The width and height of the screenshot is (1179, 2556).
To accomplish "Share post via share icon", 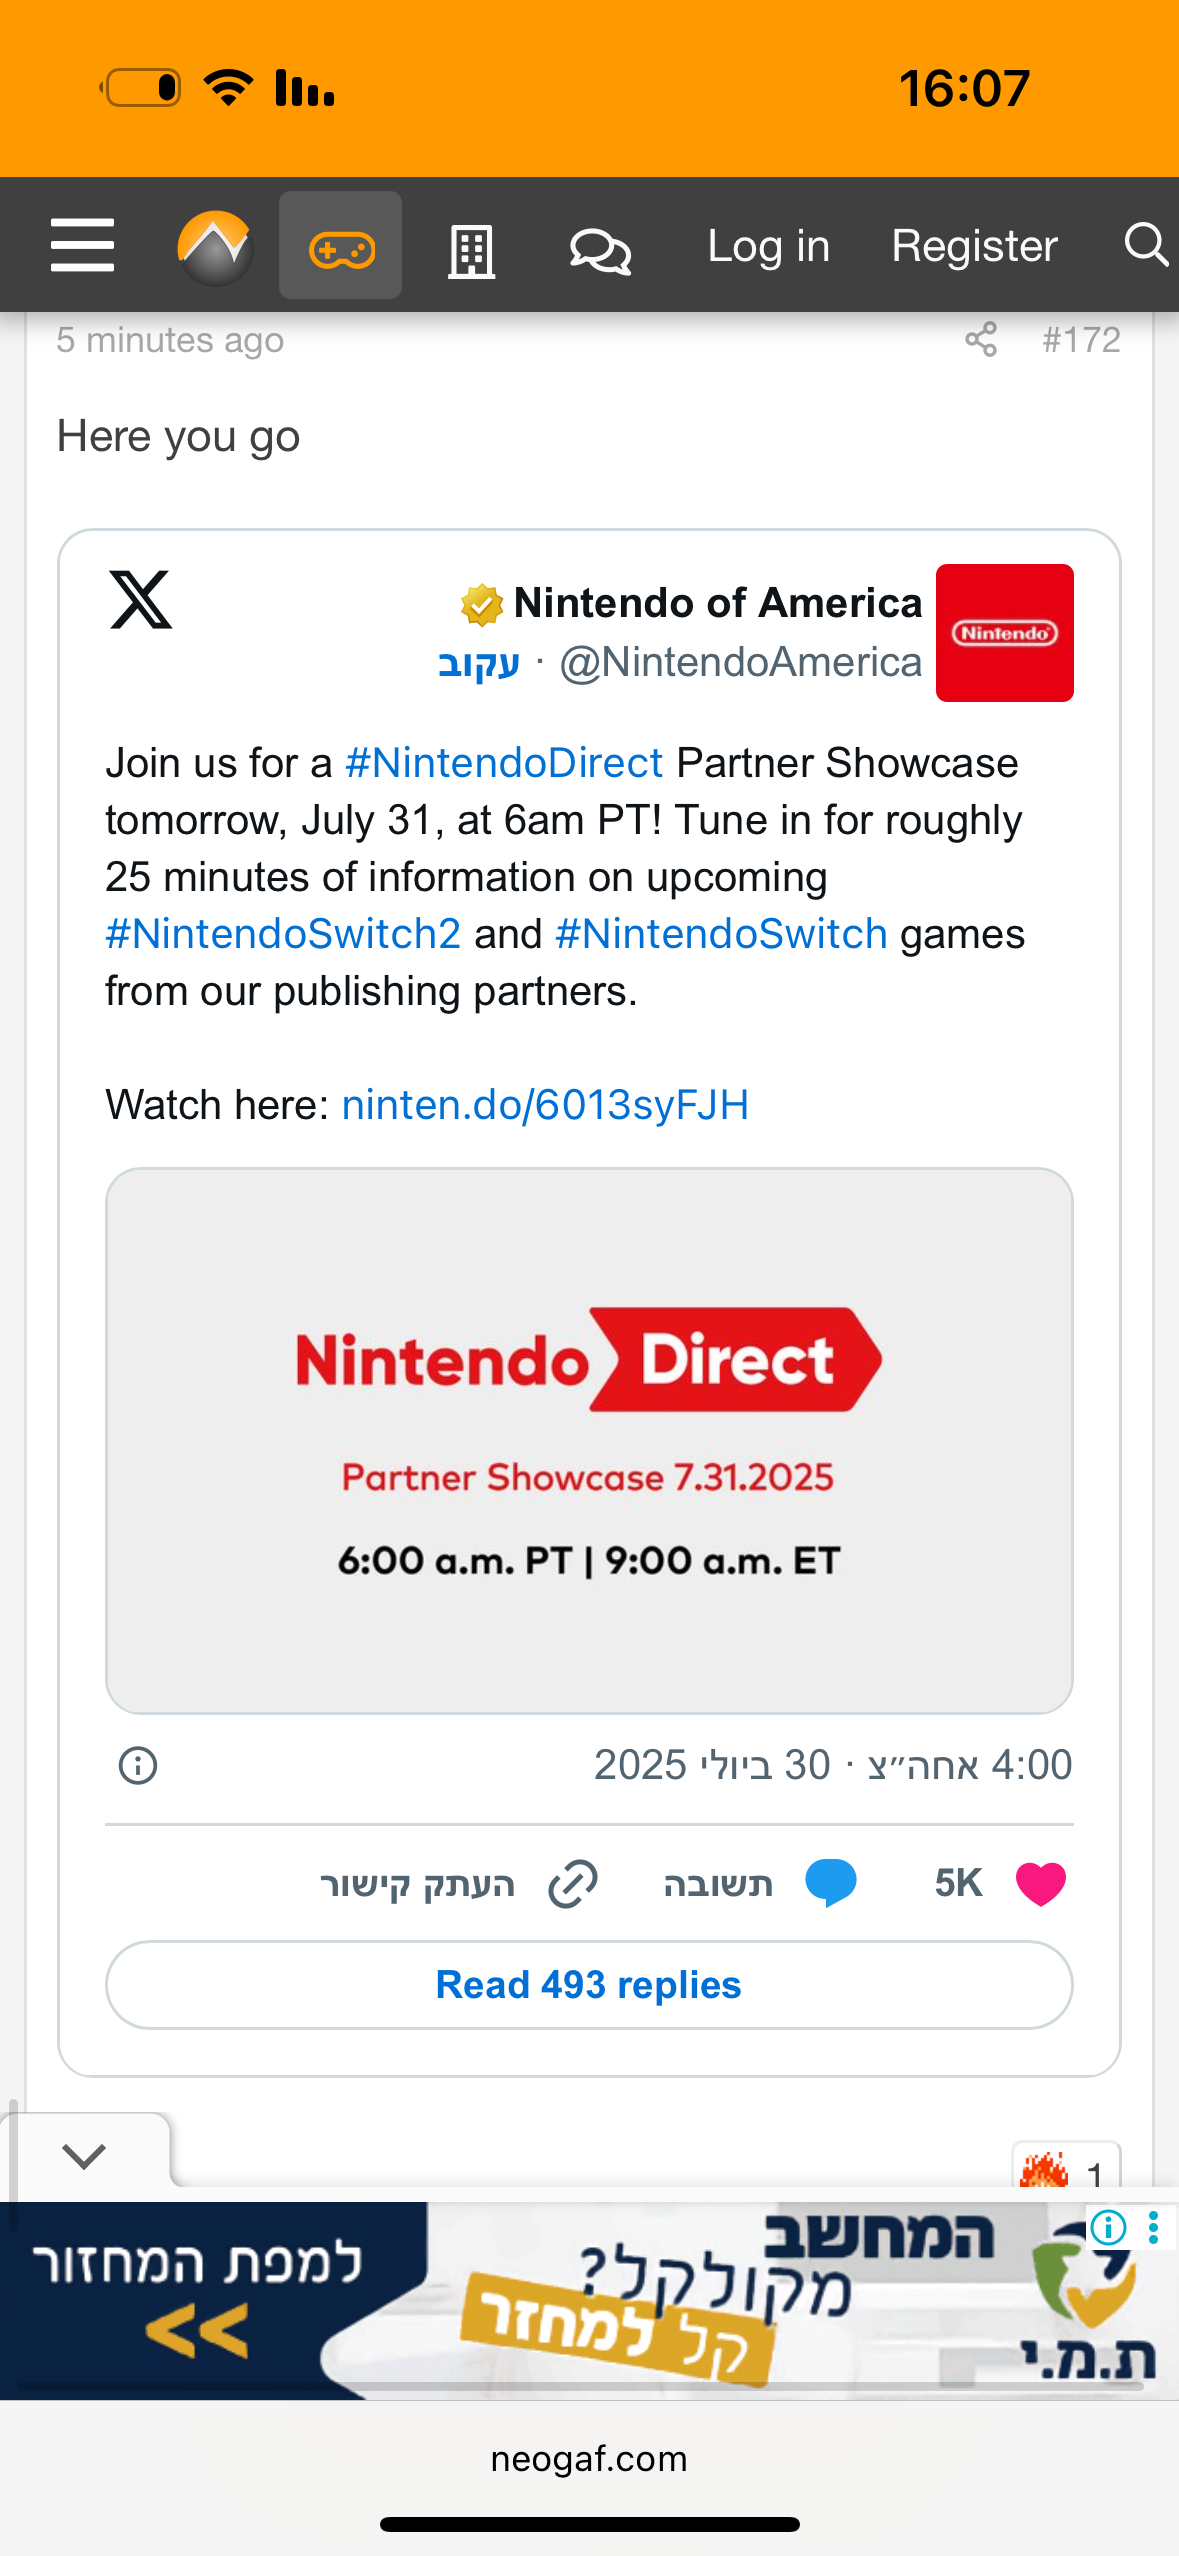I will click(981, 340).
